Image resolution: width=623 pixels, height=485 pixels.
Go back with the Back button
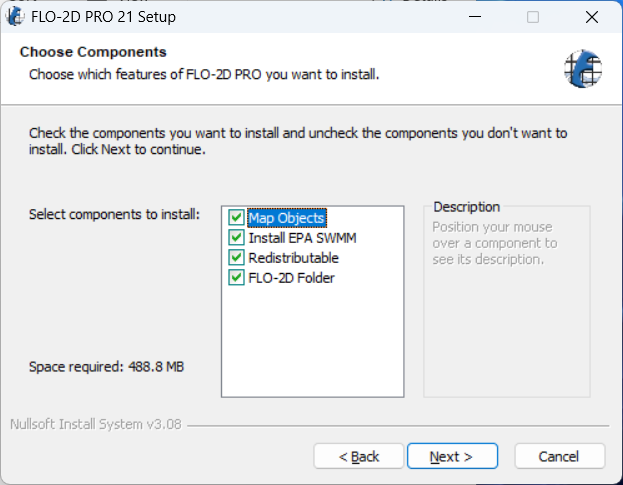tap(359, 457)
